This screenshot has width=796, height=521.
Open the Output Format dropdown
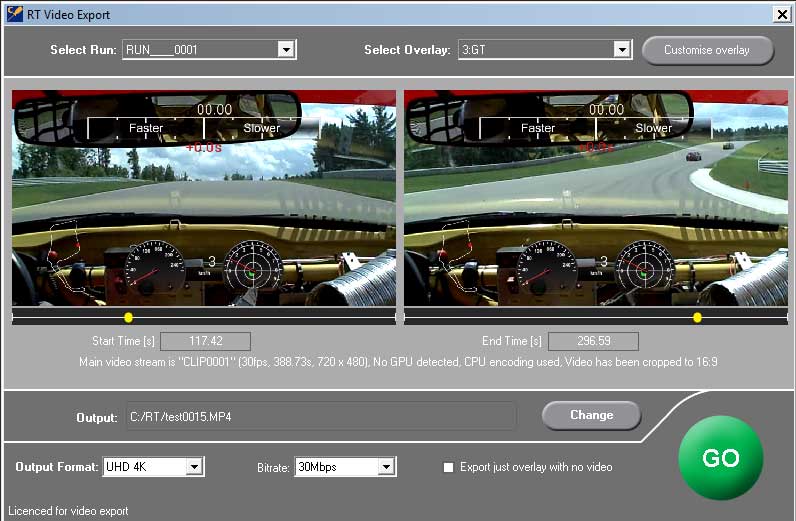coord(194,467)
